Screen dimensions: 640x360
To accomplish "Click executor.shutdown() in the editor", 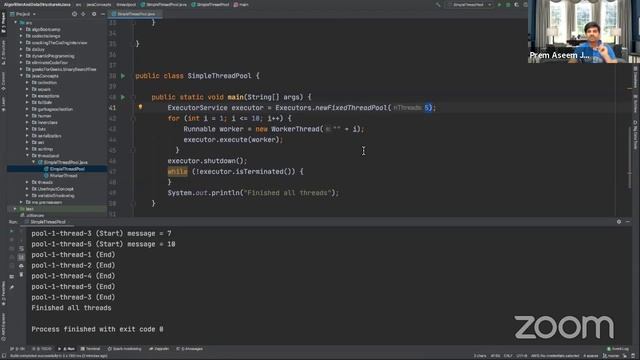I will [207, 161].
